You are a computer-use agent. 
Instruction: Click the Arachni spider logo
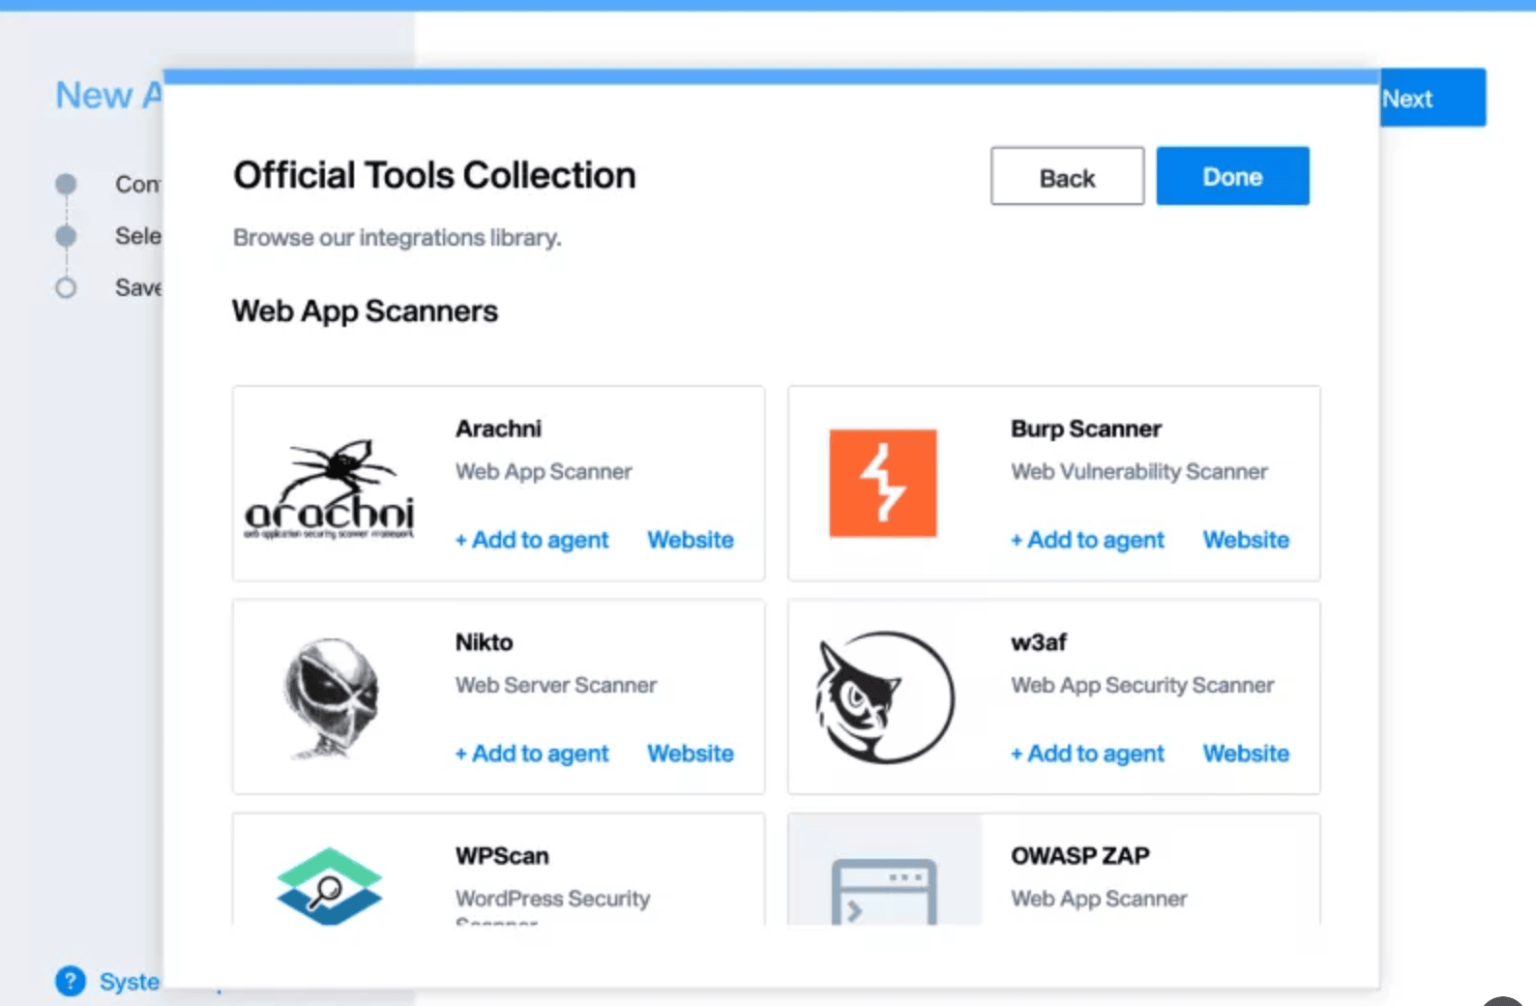(x=330, y=484)
